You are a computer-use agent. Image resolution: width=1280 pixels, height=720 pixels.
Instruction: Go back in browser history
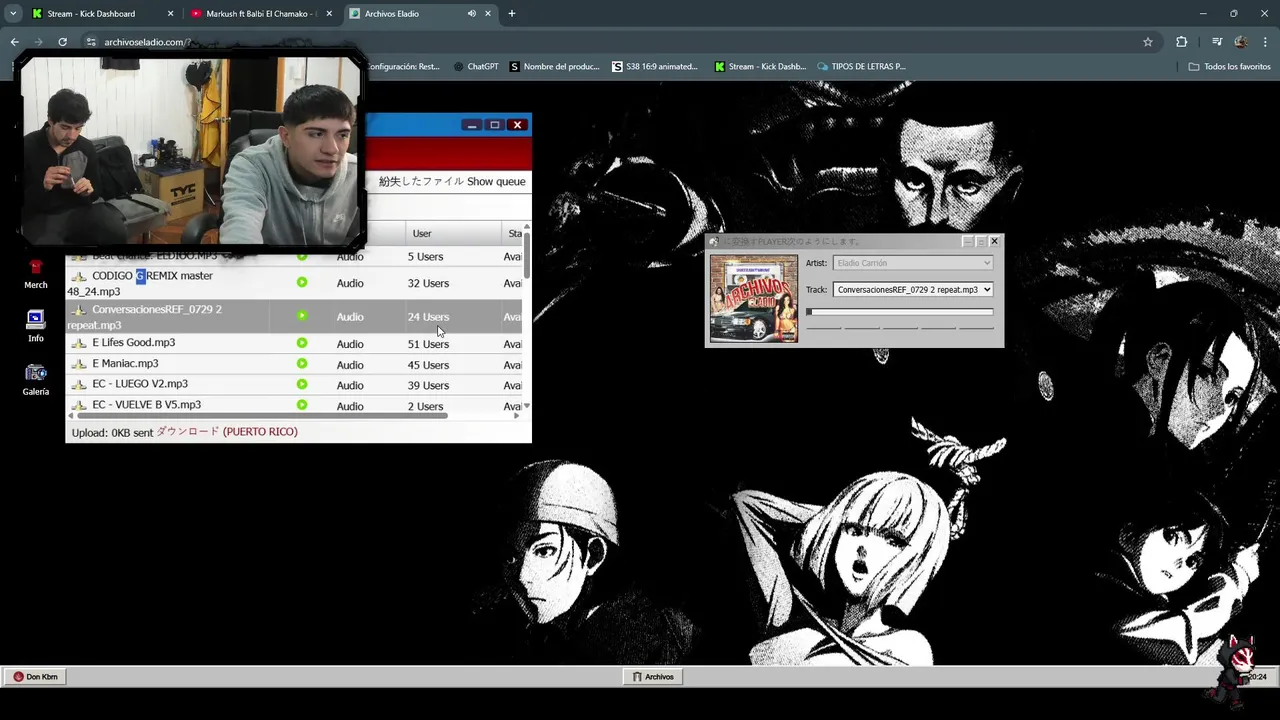(x=14, y=42)
